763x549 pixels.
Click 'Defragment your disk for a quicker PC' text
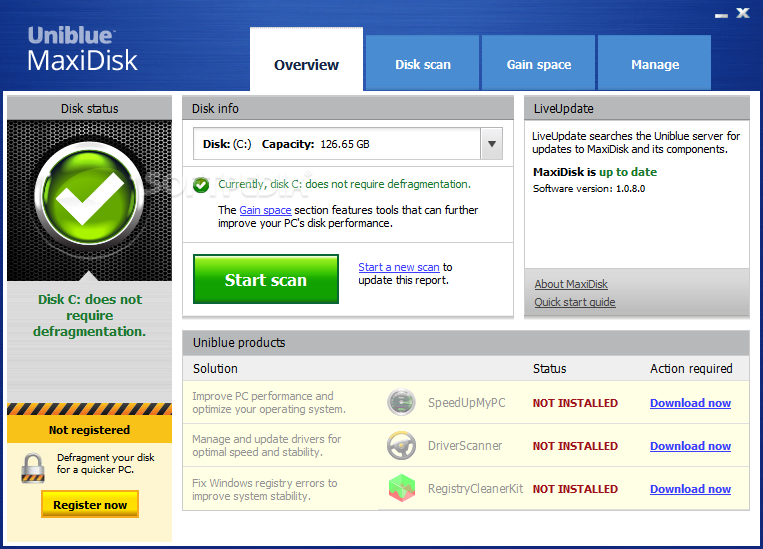(106, 463)
